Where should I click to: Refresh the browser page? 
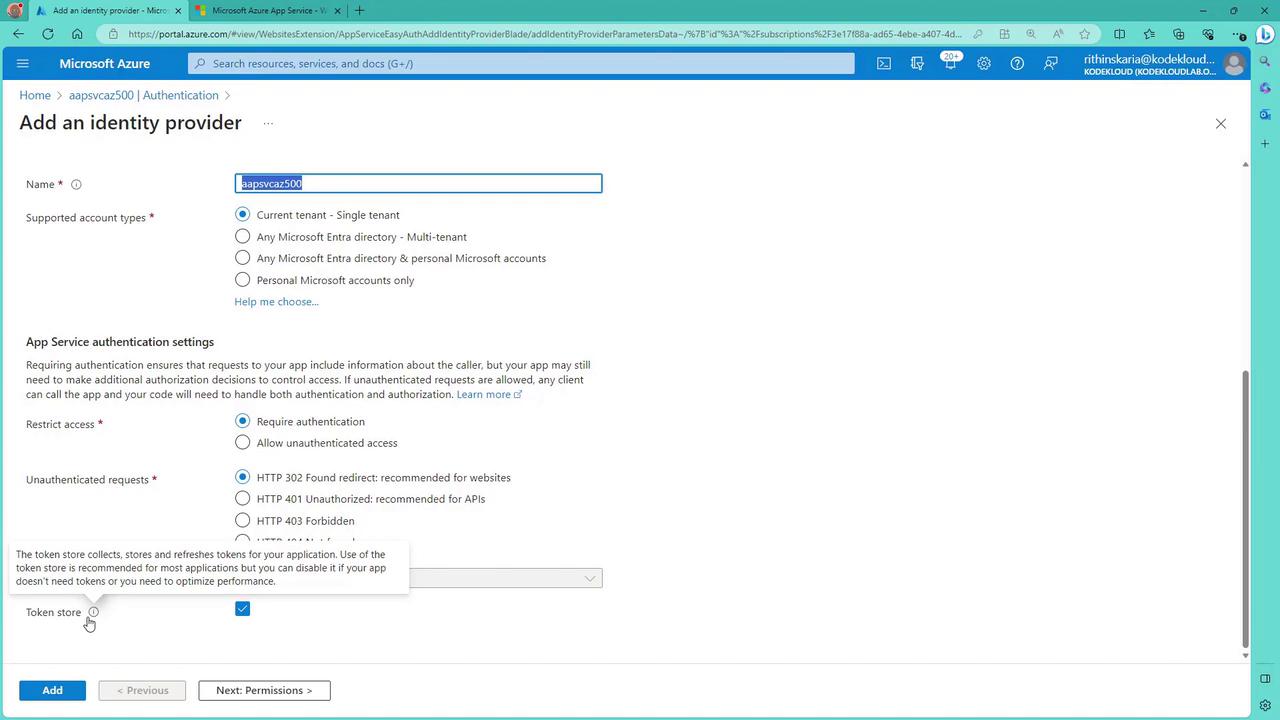click(47, 34)
